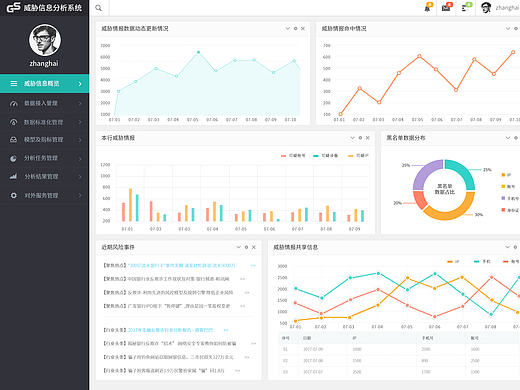Toggle the orange legend series in the 本行威胁情报 bar chart
Image resolution: width=520 pixels, height=390 pixels.
[358, 156]
